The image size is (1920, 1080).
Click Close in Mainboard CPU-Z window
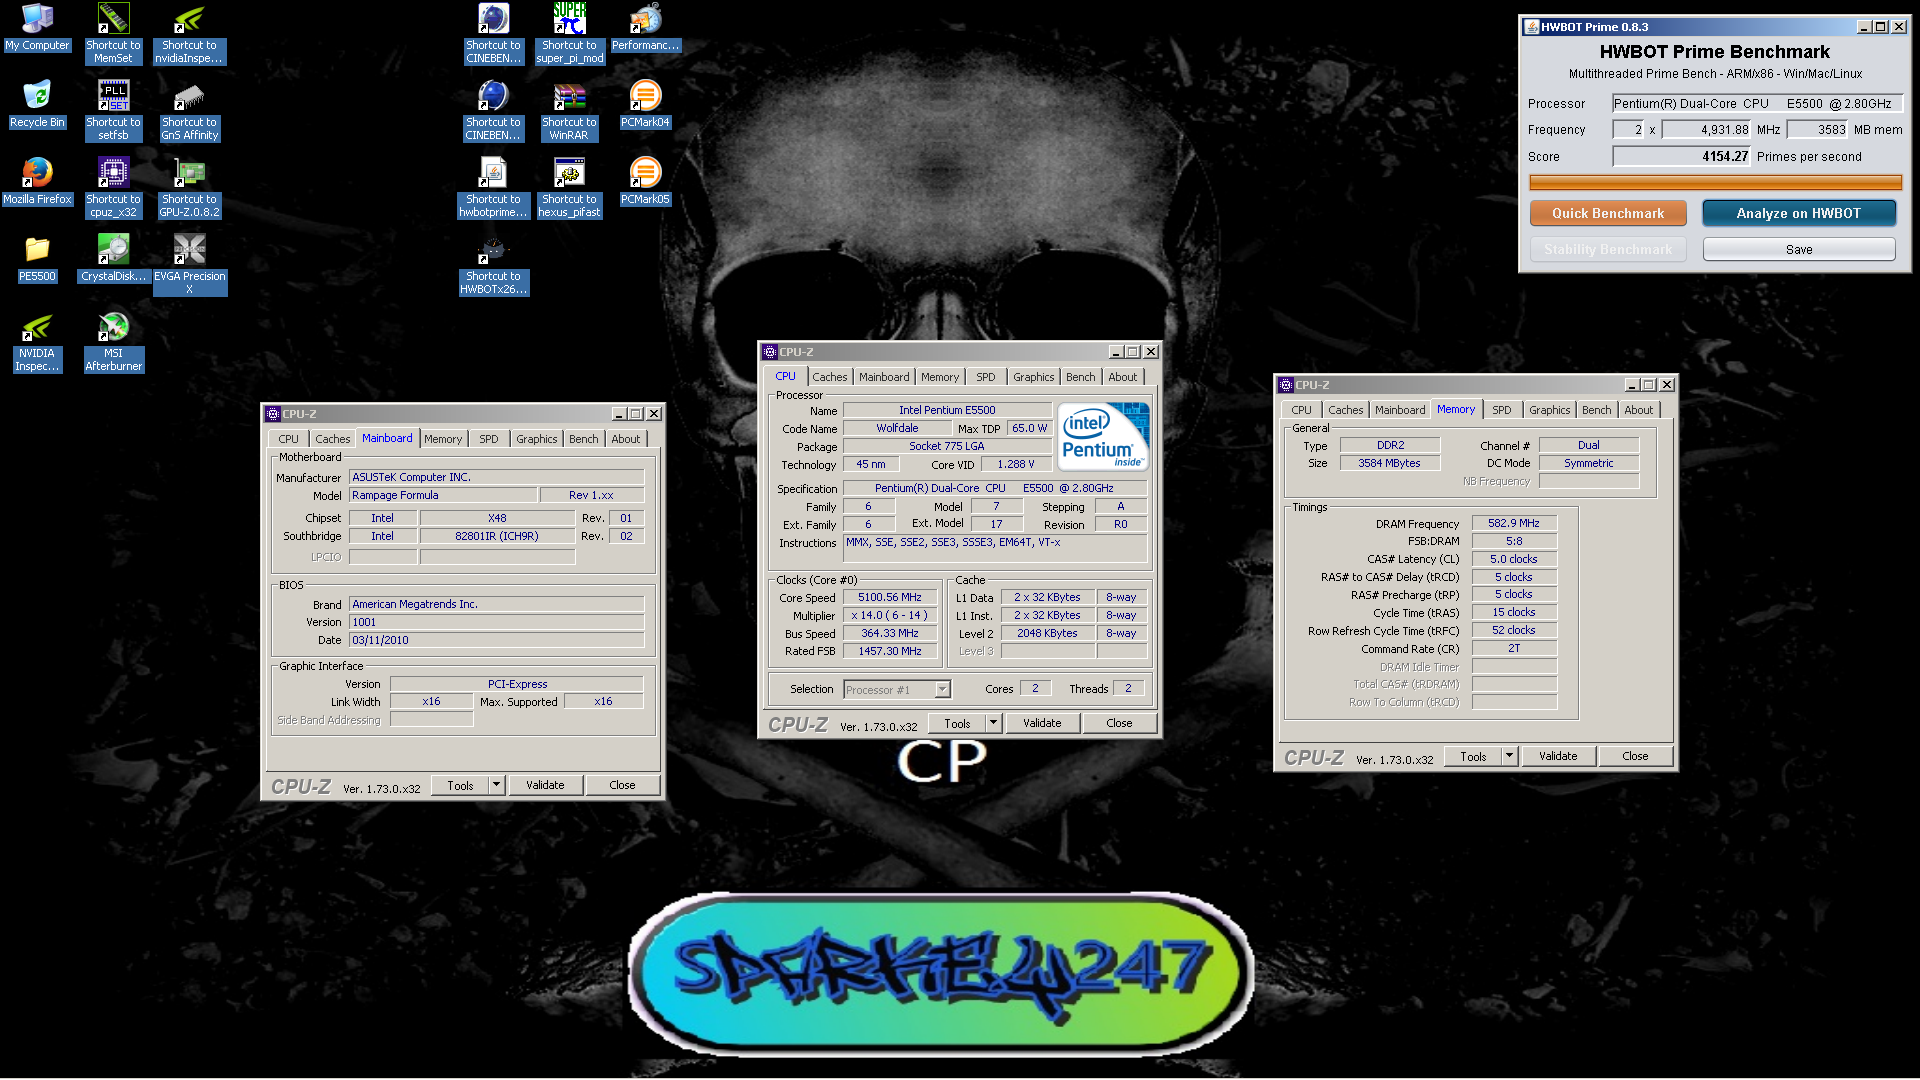coord(622,785)
